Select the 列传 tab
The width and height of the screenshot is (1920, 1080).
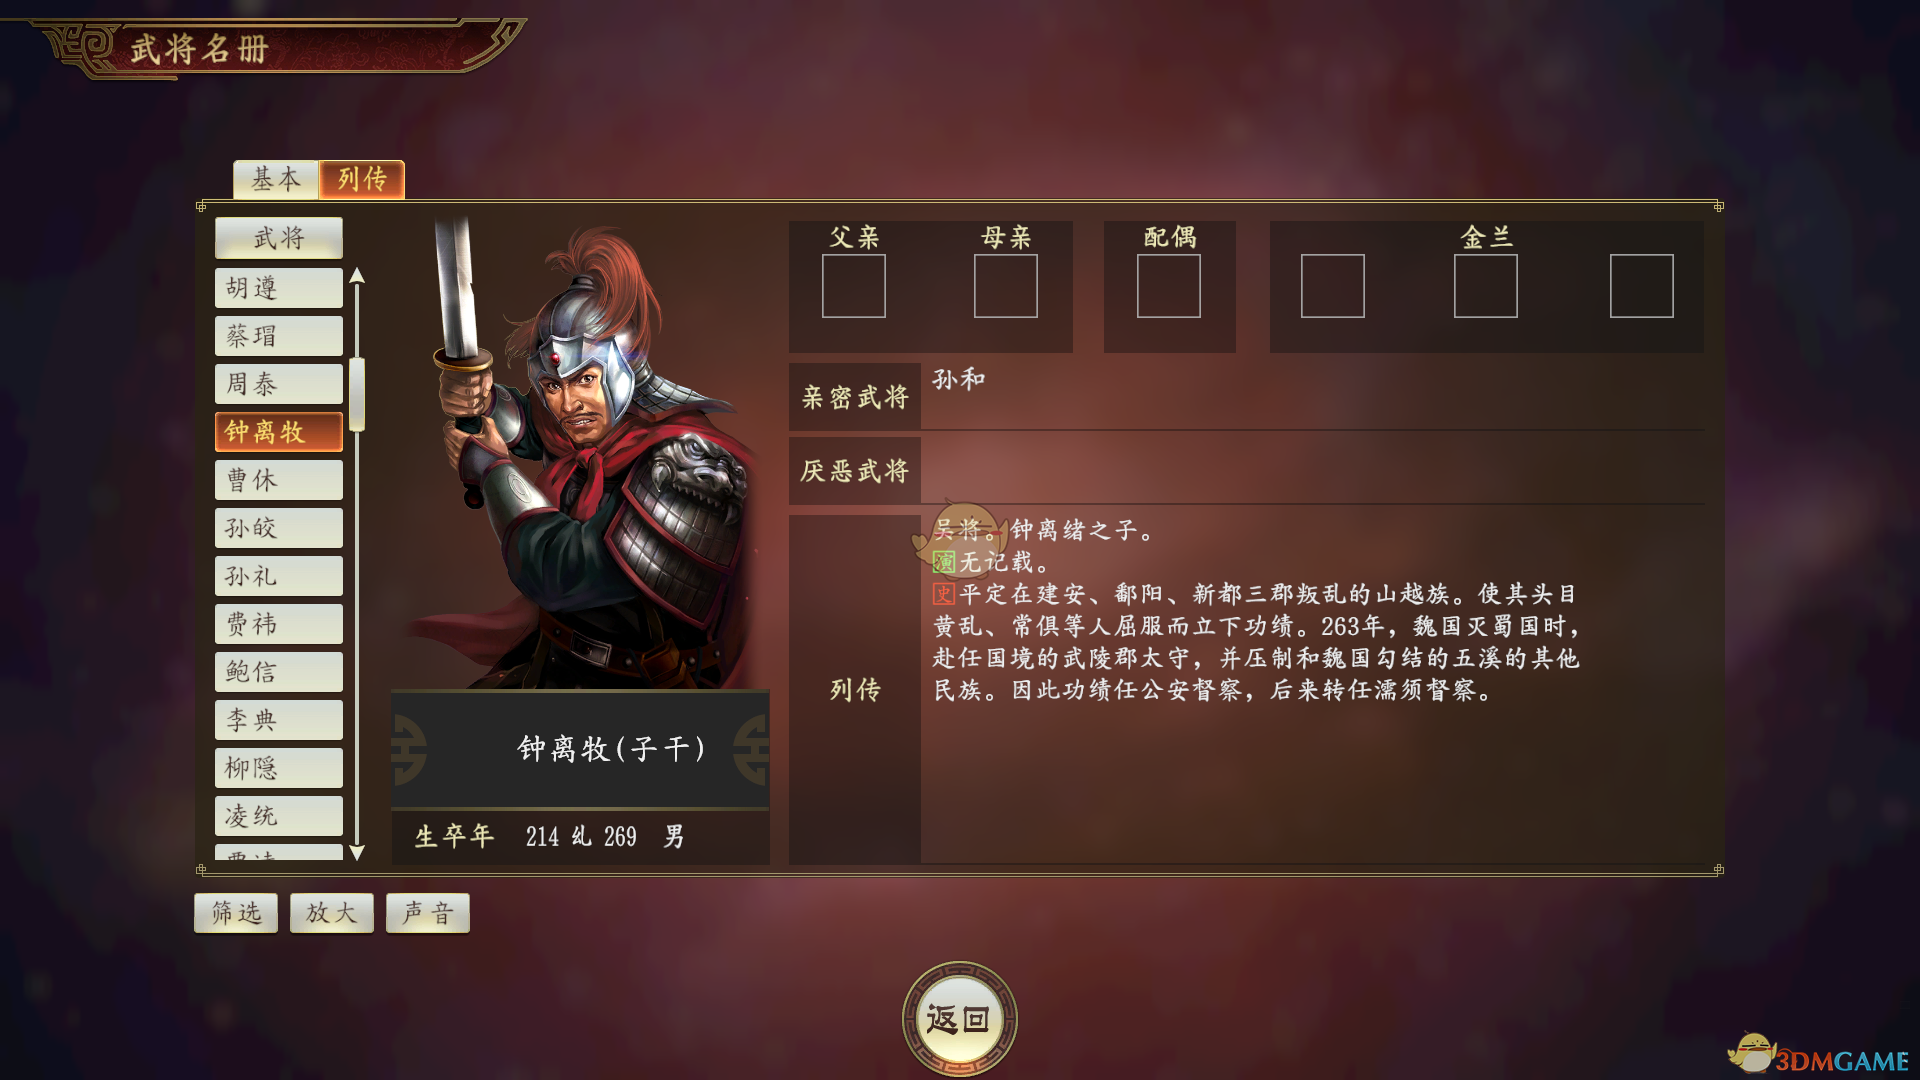pos(362,179)
